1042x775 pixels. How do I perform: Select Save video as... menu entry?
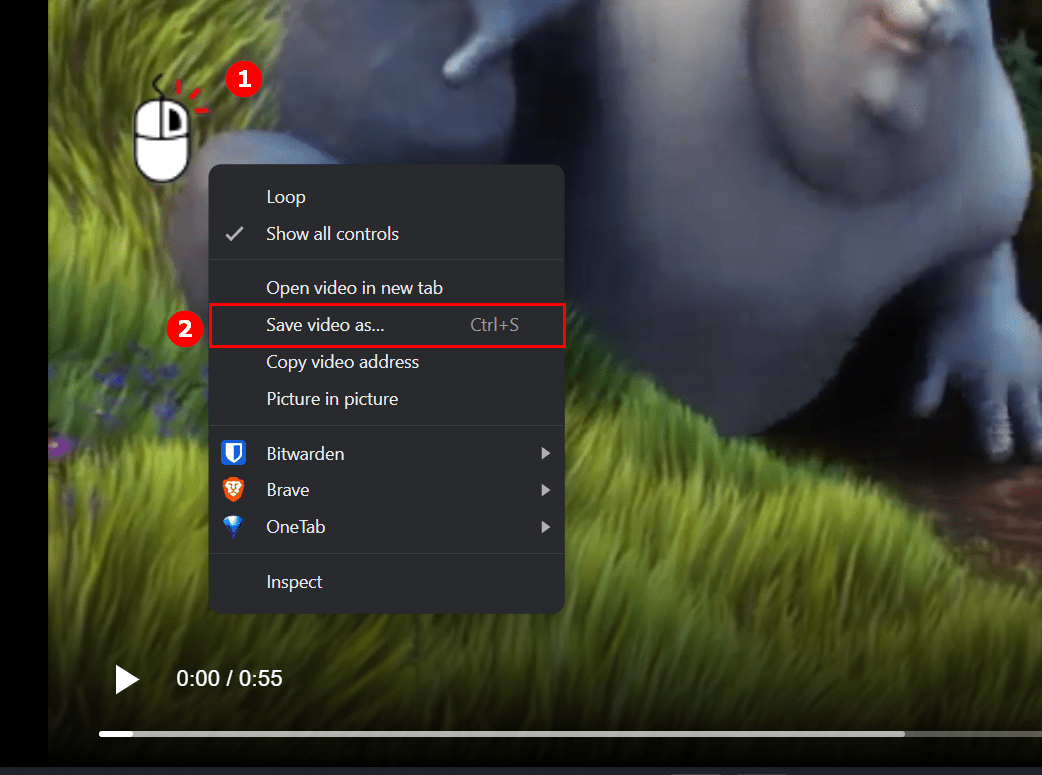387,325
